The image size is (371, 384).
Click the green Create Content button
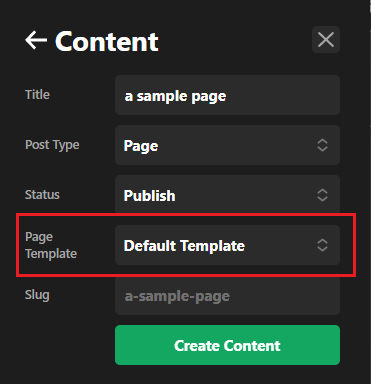point(227,345)
